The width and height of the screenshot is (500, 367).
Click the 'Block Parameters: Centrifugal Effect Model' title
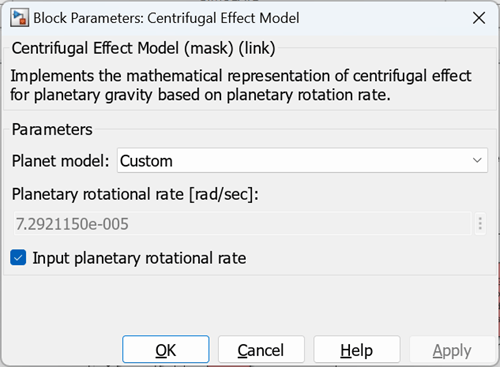pyautogui.click(x=166, y=18)
